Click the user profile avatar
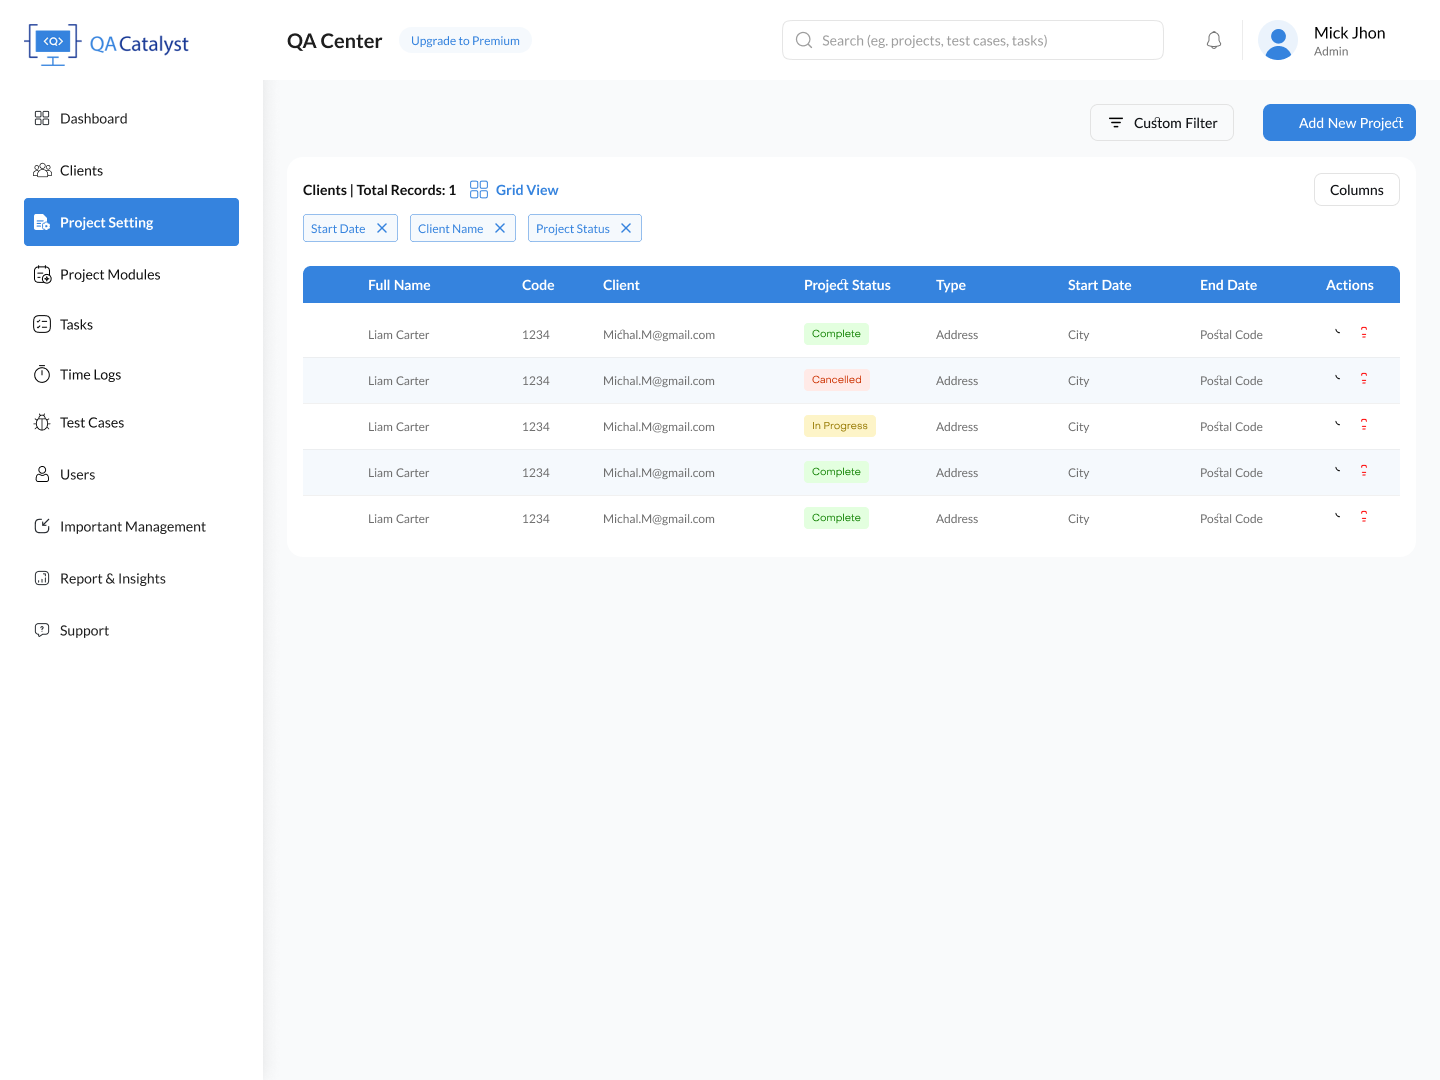 coord(1278,41)
